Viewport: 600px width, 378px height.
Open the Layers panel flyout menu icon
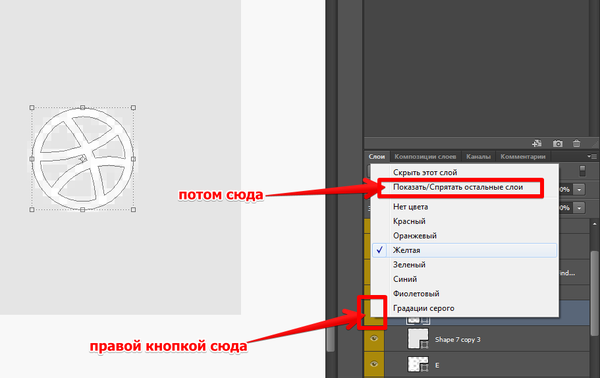pos(592,156)
